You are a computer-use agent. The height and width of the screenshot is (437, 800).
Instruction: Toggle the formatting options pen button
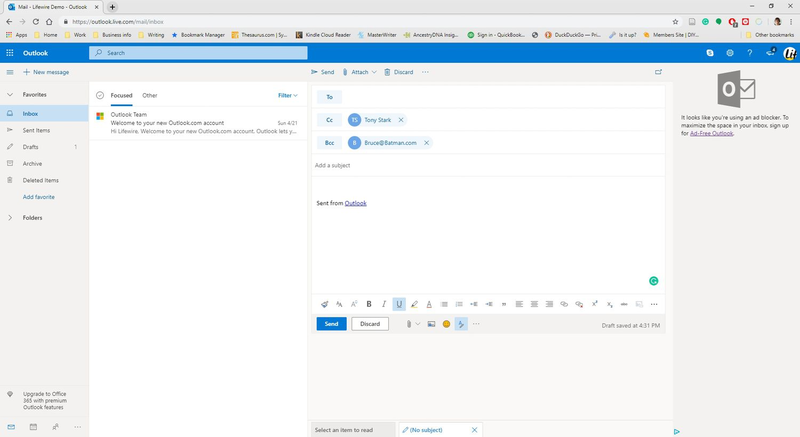pyautogui.click(x=461, y=324)
